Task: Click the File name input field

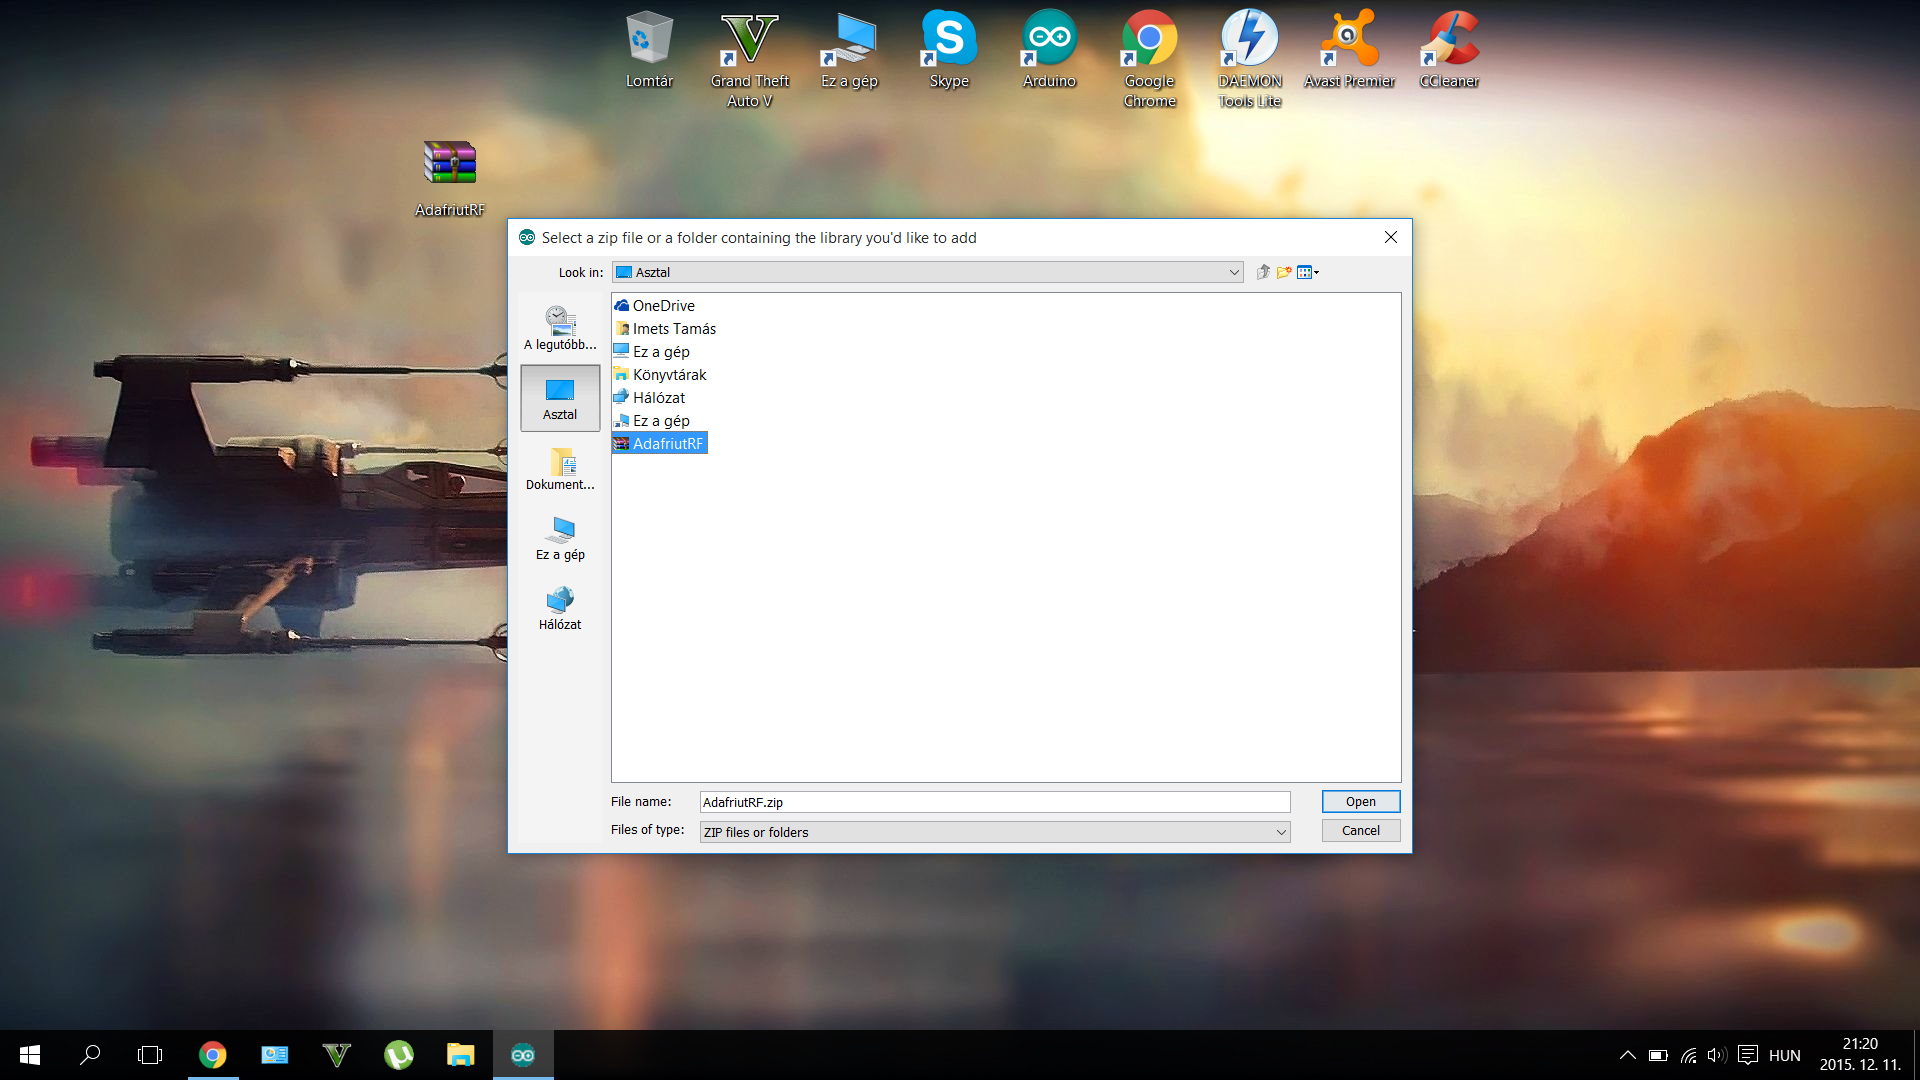Action: [x=994, y=802]
